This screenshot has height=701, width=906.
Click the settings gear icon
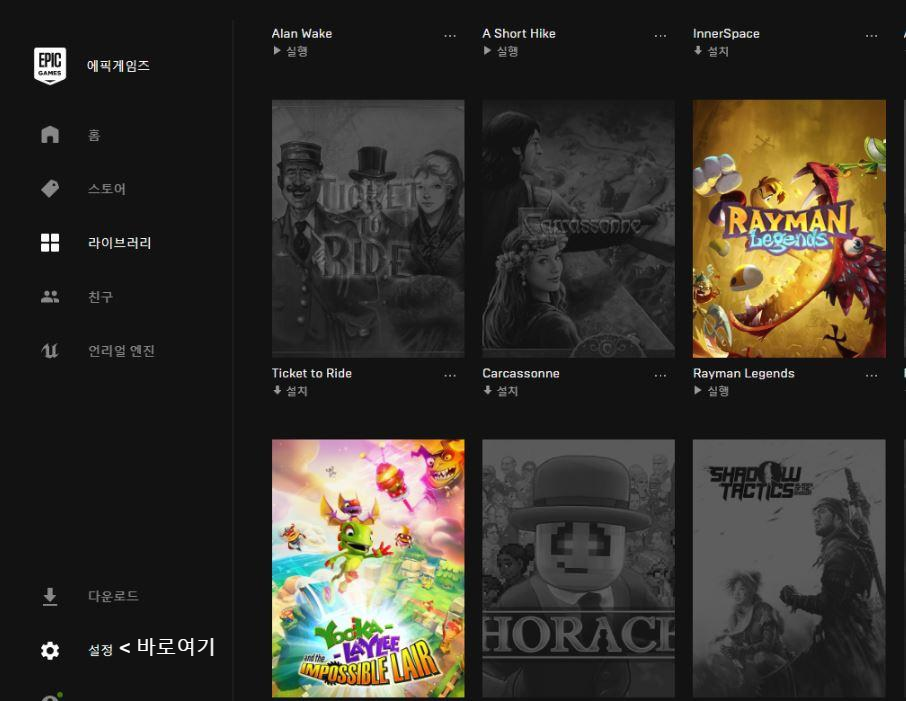point(50,650)
